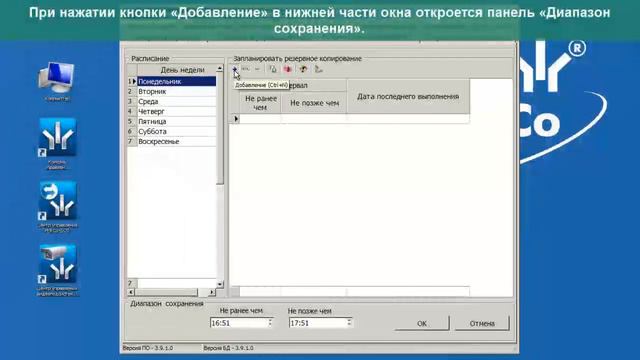Select Суббота in the schedule list
Image resolution: width=640 pixels, height=360 pixels.
(x=176, y=131)
